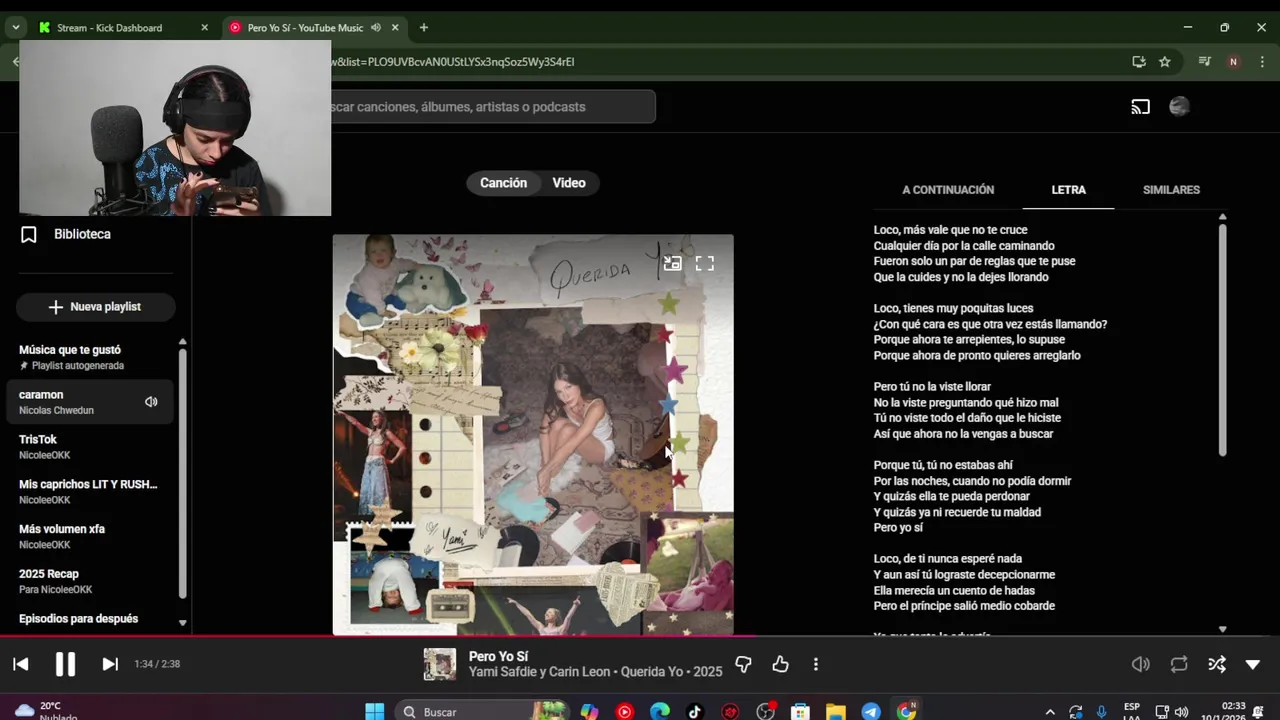Click the taskbar Buscar search box
1280x720 pixels.
coord(480,711)
